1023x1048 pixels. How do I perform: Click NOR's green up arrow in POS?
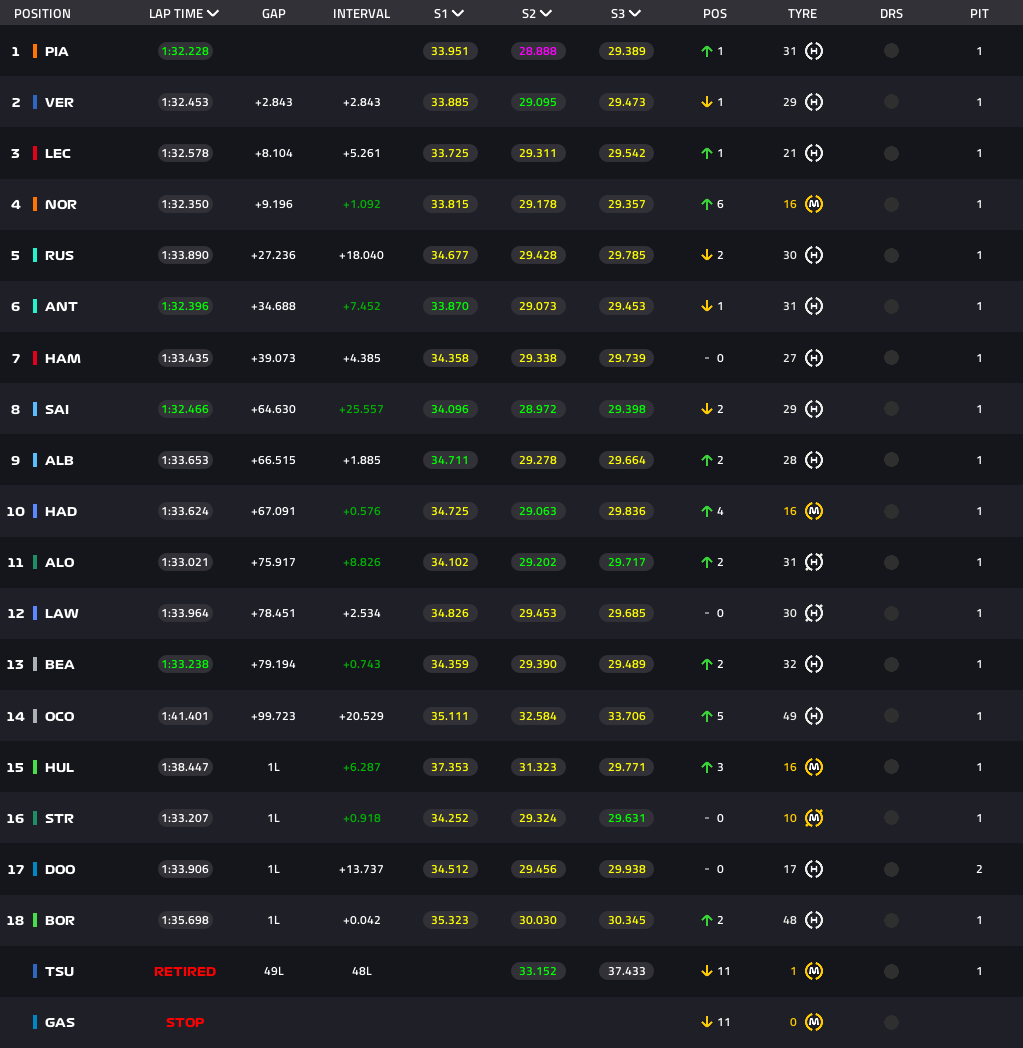click(x=706, y=204)
